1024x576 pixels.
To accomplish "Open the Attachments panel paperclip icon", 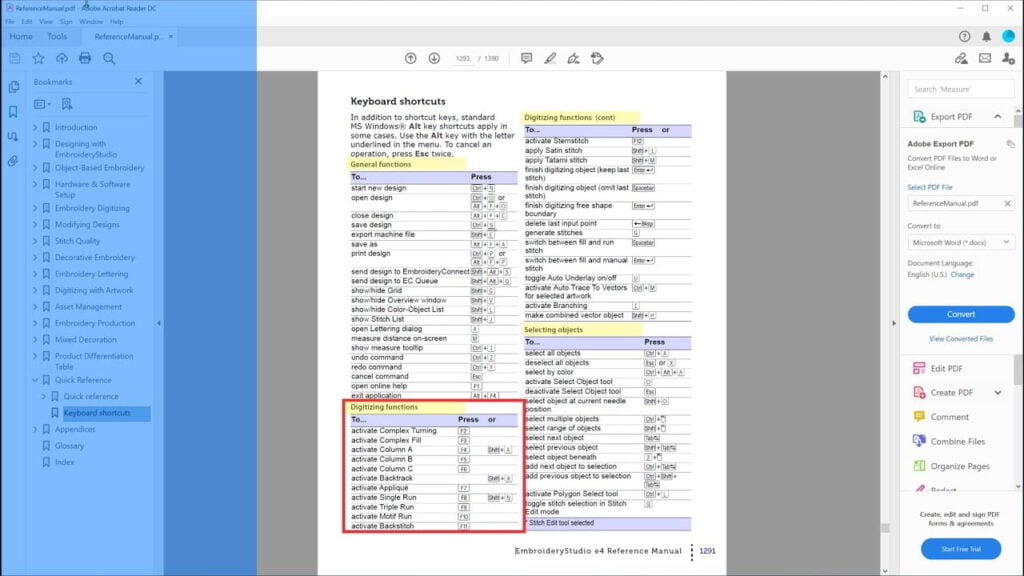I will click(x=14, y=160).
